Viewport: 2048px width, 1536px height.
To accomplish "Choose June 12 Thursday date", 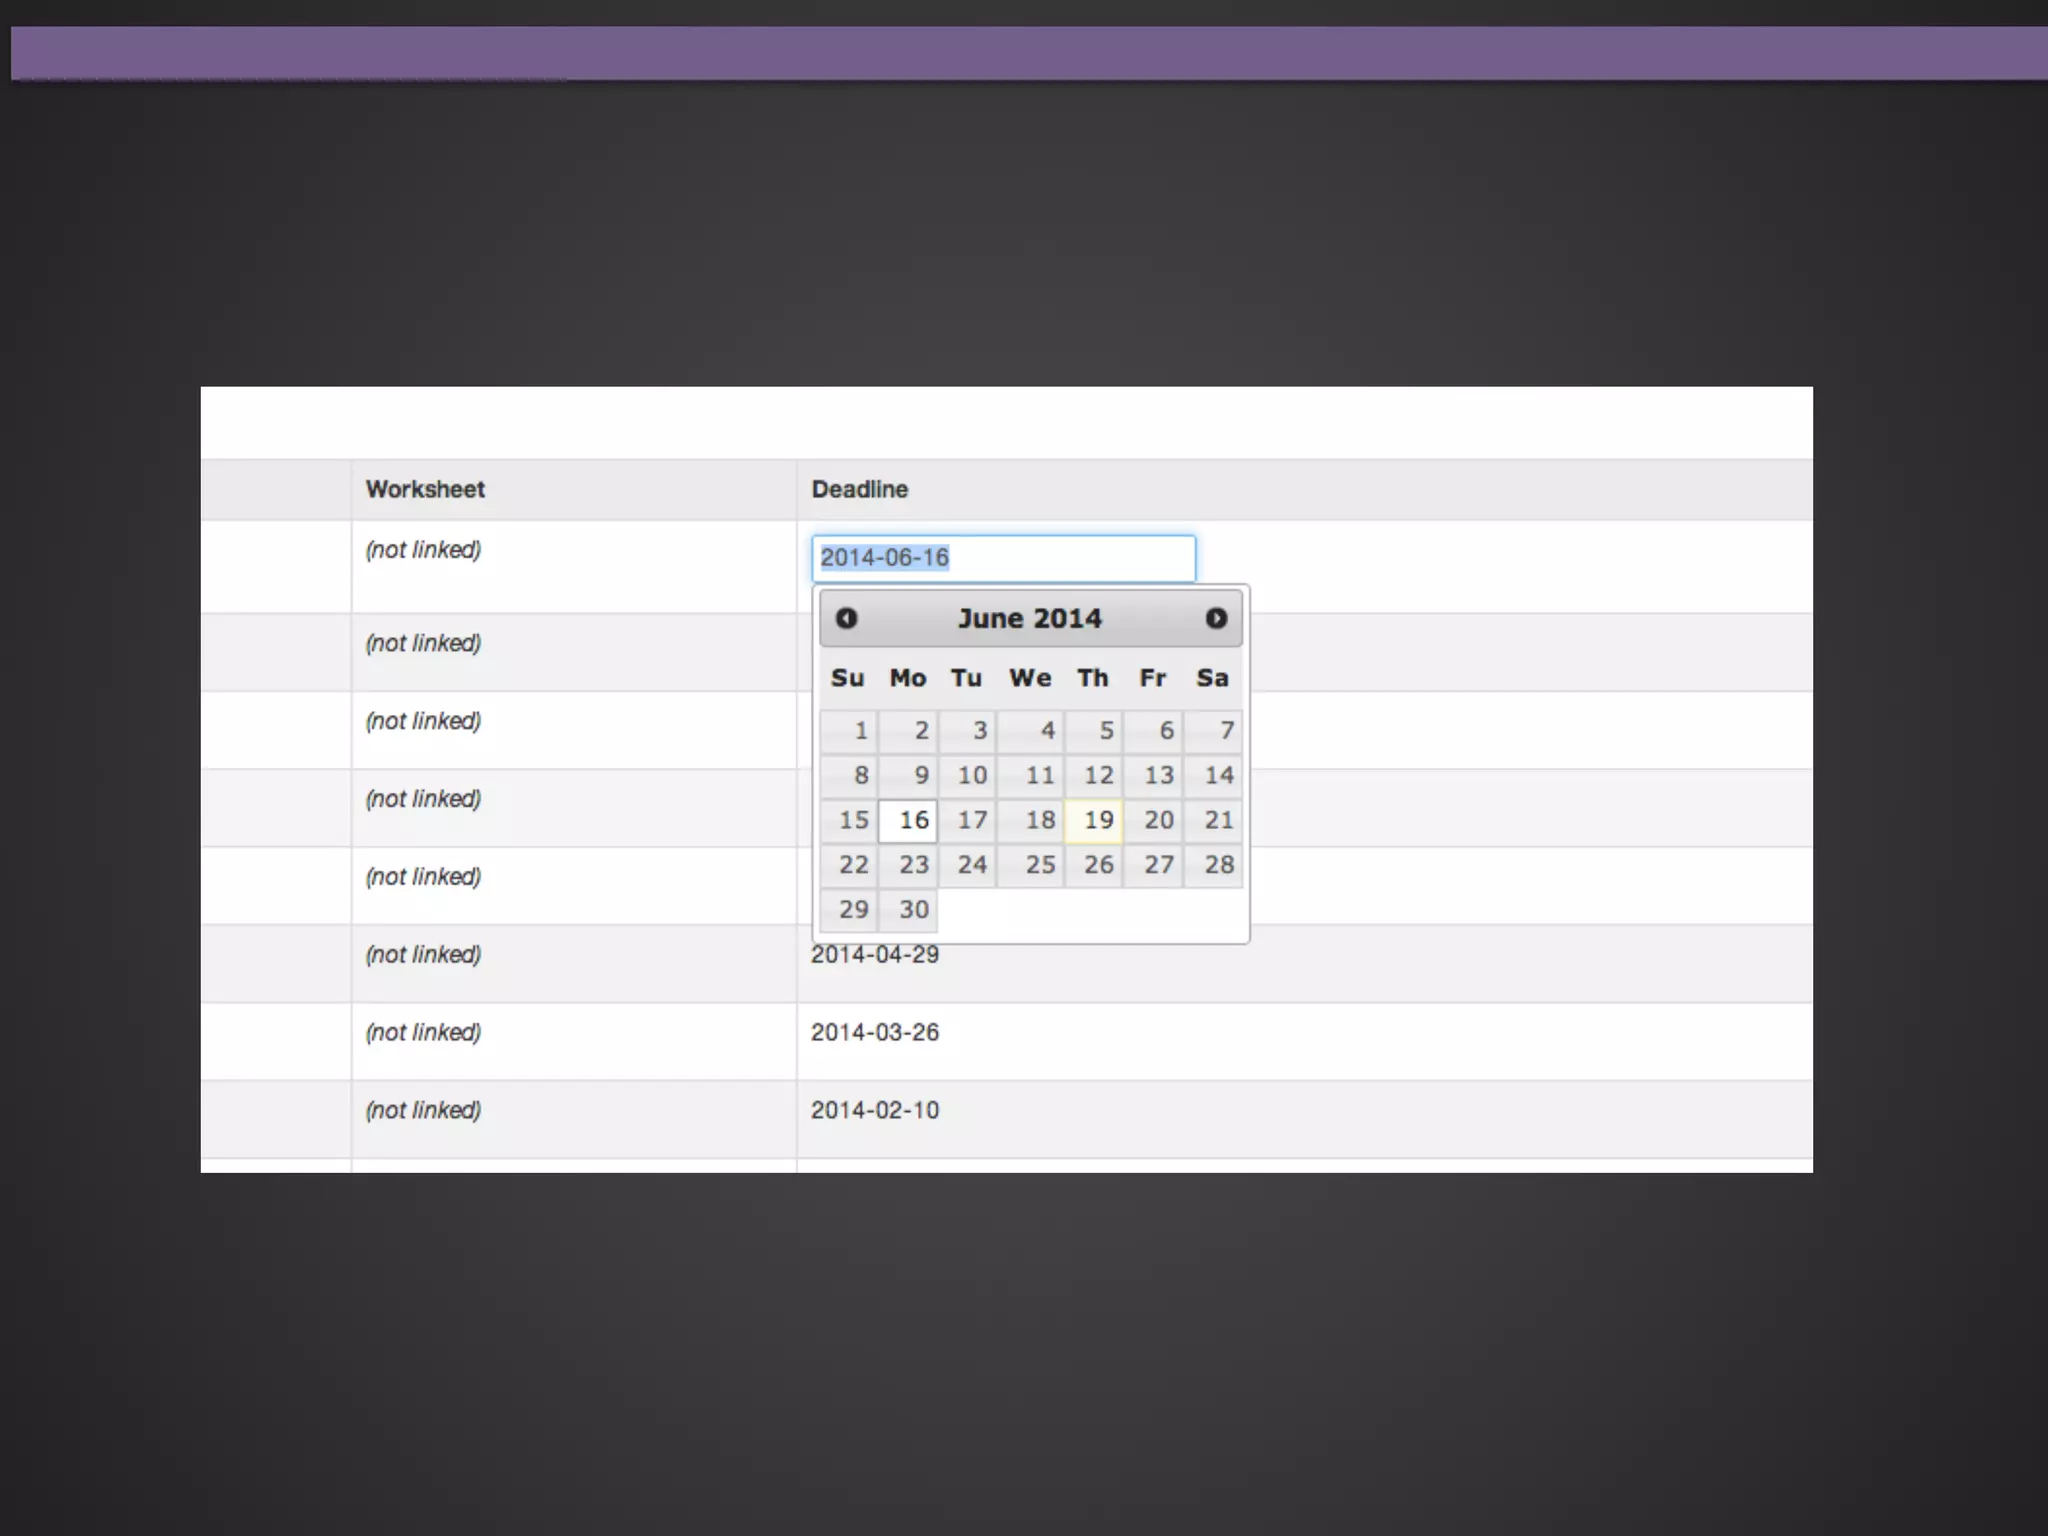I will 1093,775.
